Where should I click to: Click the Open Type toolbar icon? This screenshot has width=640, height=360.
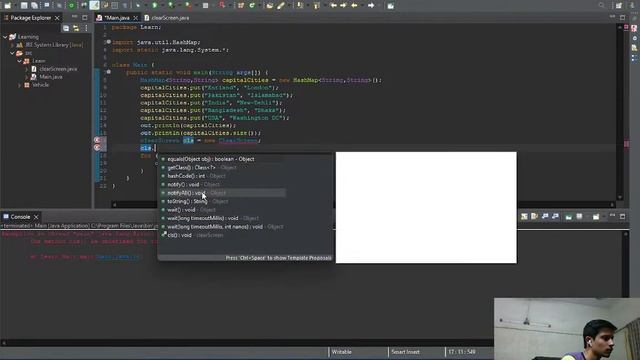[x=270, y=5]
